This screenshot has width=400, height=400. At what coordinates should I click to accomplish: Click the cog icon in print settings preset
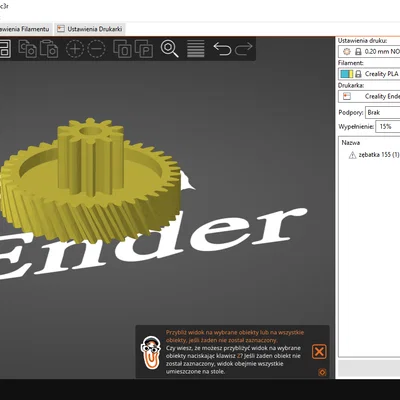coord(347,52)
